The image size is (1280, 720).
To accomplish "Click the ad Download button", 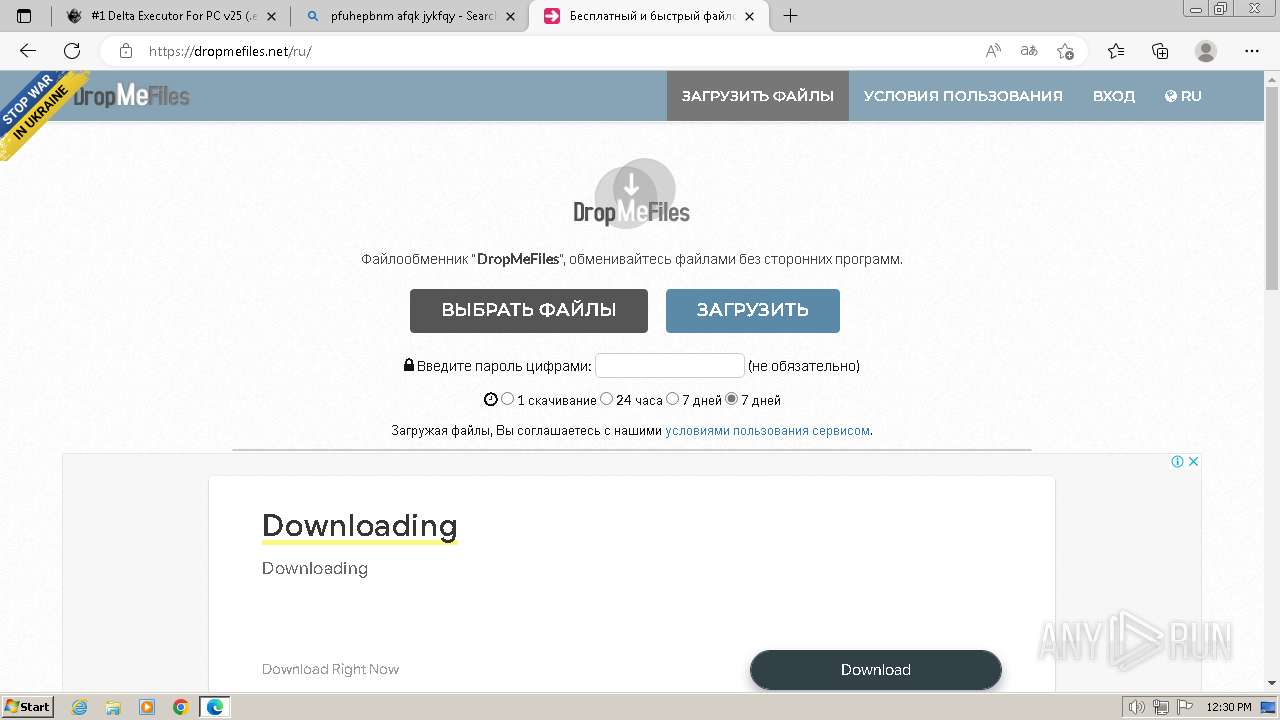I will (876, 669).
